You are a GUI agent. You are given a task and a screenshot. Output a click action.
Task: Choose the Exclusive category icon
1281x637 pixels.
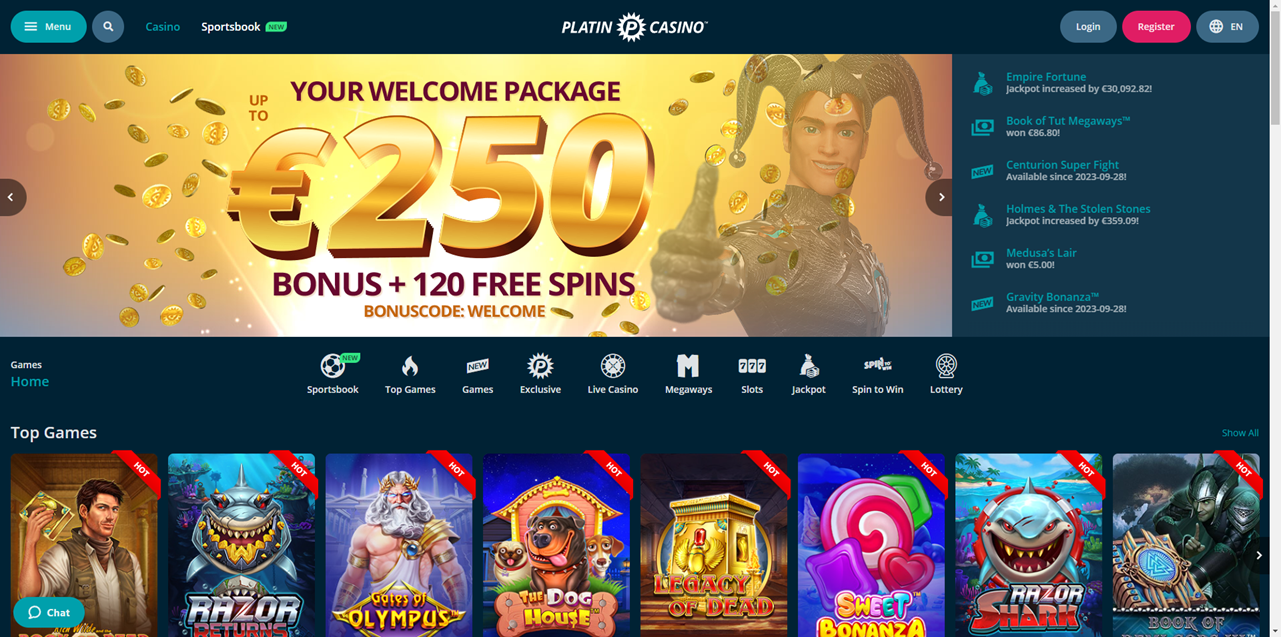540,366
